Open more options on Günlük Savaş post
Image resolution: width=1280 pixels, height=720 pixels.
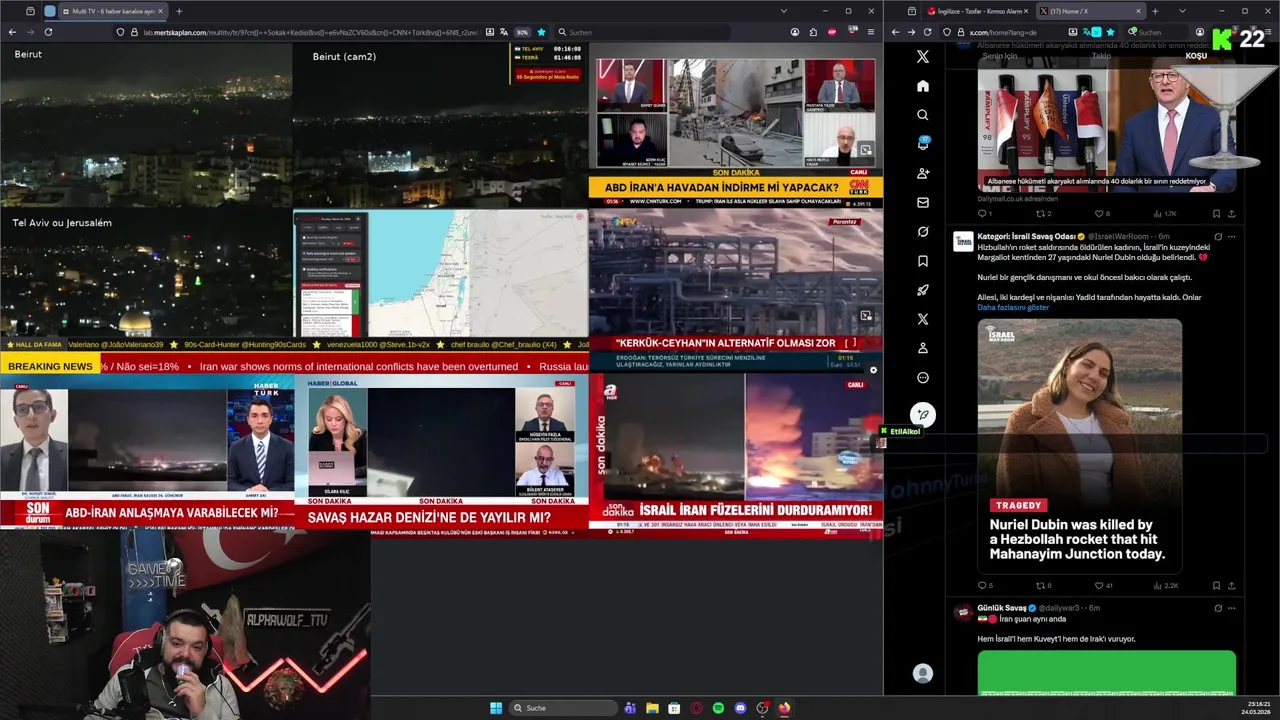(x=1231, y=608)
